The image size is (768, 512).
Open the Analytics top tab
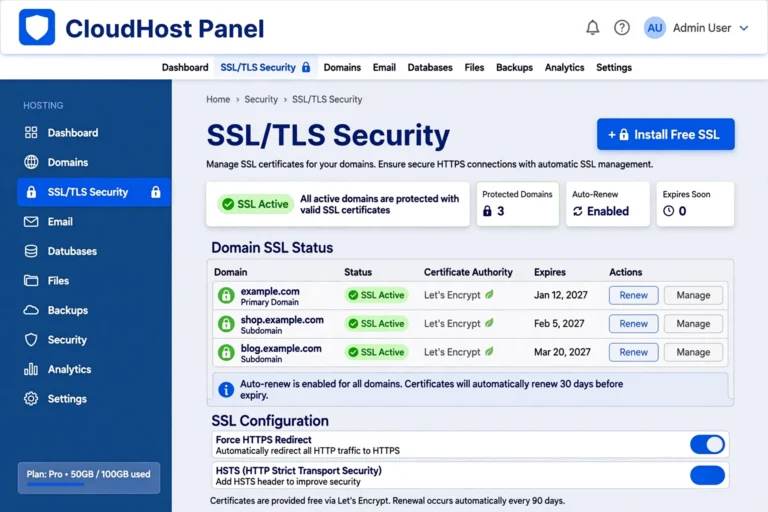point(564,68)
